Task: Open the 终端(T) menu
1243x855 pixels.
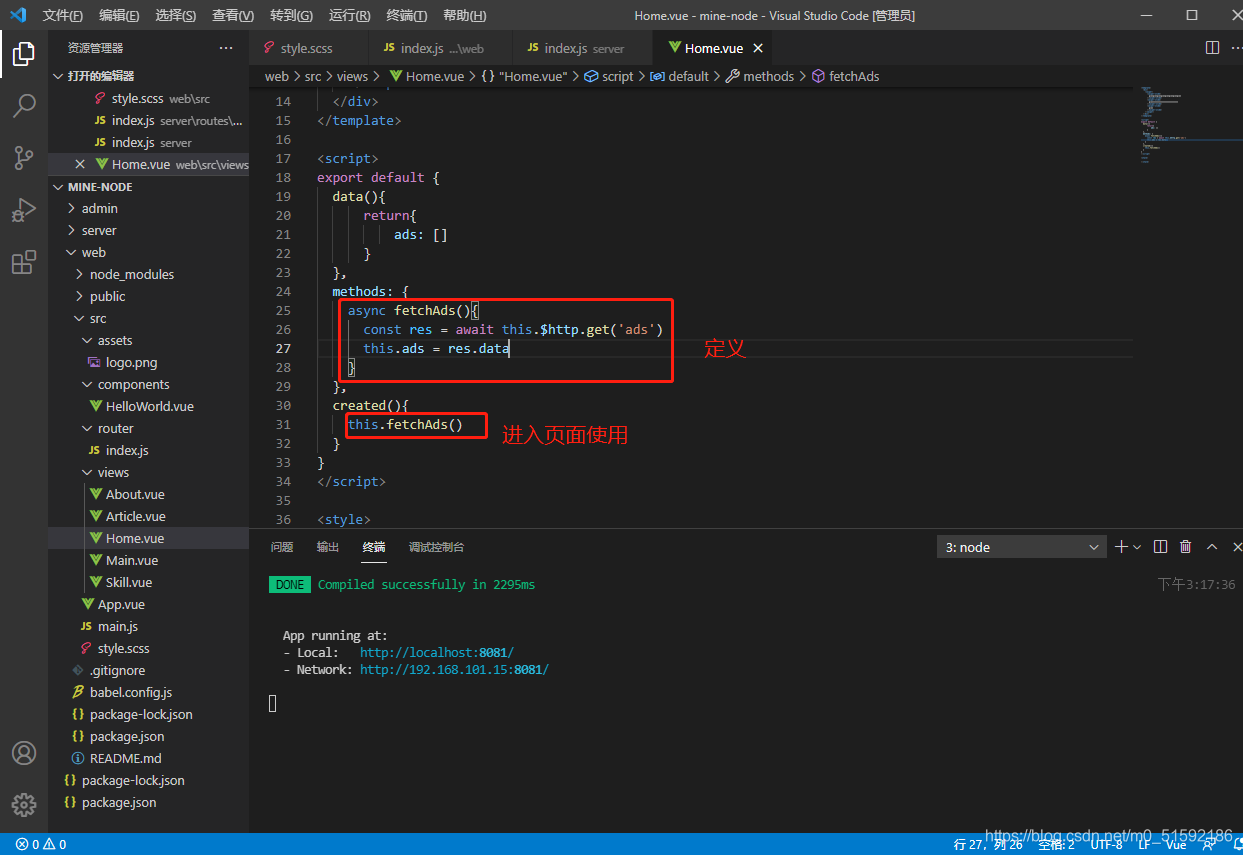Action: pyautogui.click(x=406, y=15)
